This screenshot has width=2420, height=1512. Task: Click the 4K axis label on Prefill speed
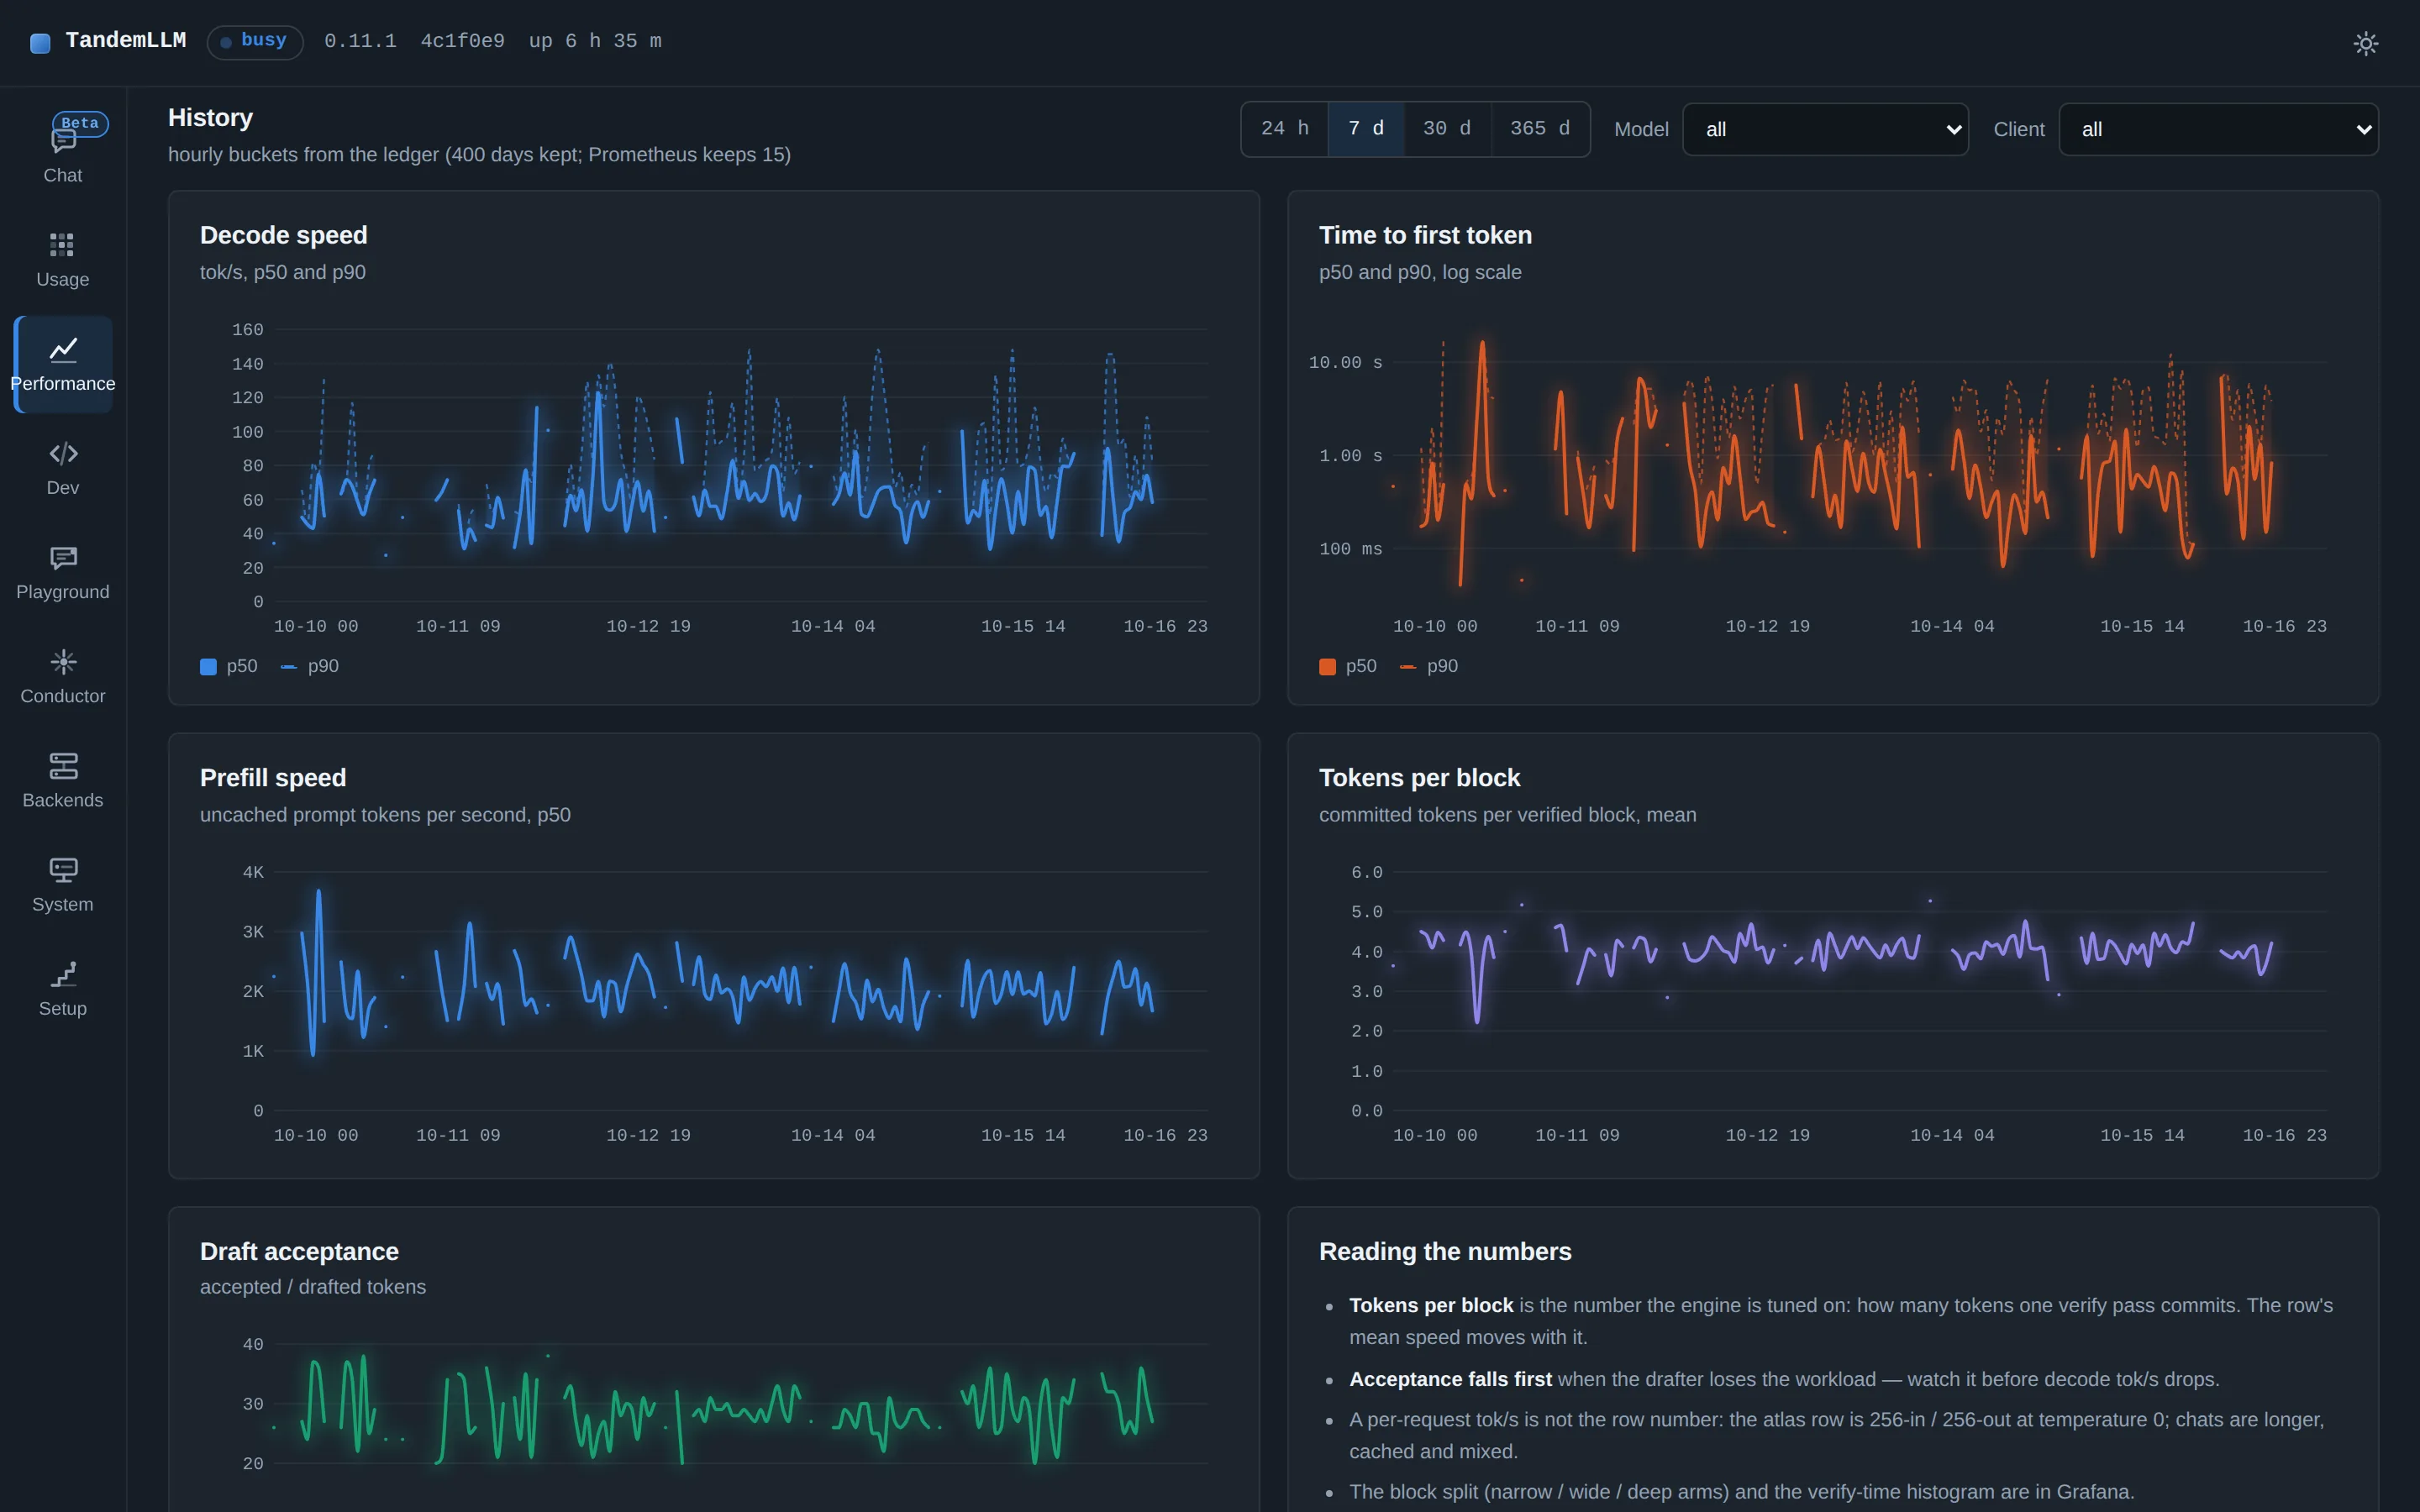(x=253, y=872)
